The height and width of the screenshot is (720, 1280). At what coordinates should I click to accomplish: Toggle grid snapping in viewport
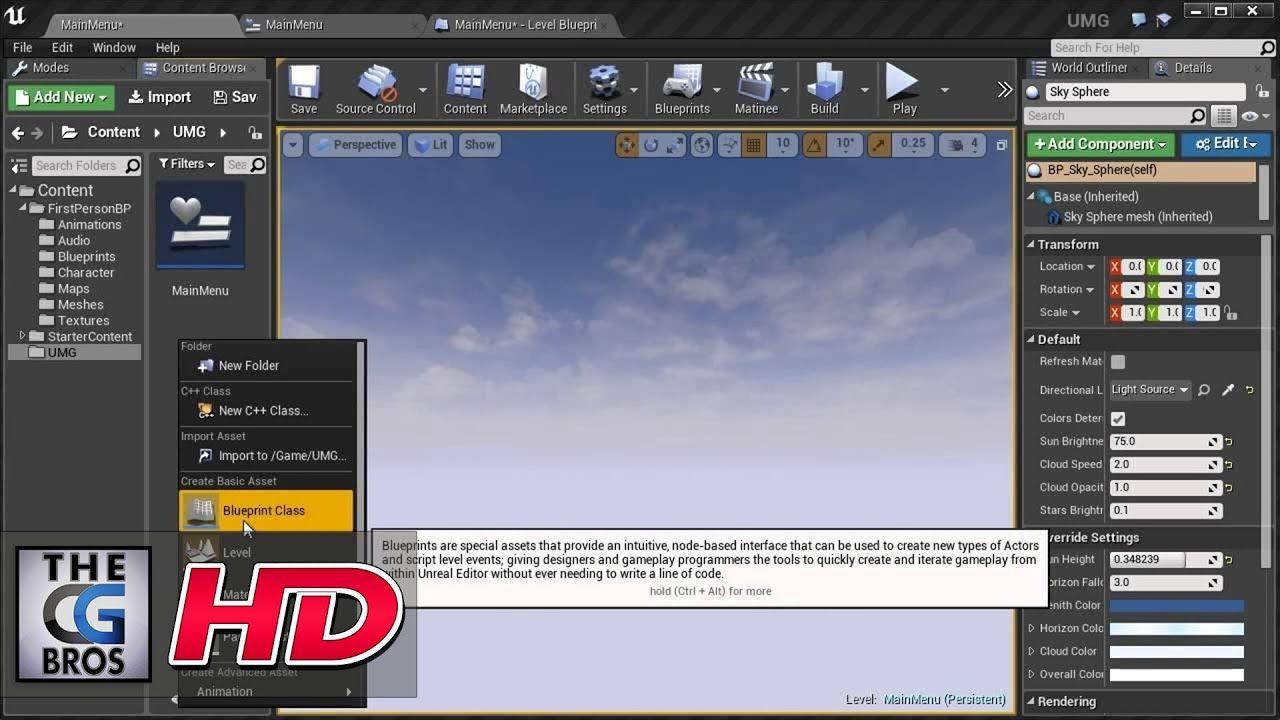coord(754,145)
